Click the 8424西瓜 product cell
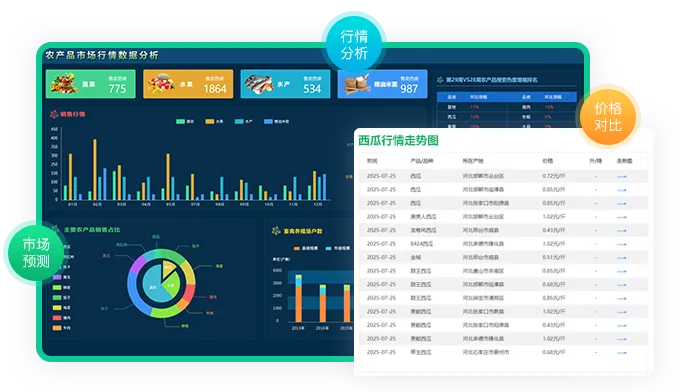The height and width of the screenshot is (392, 680). click(x=421, y=244)
